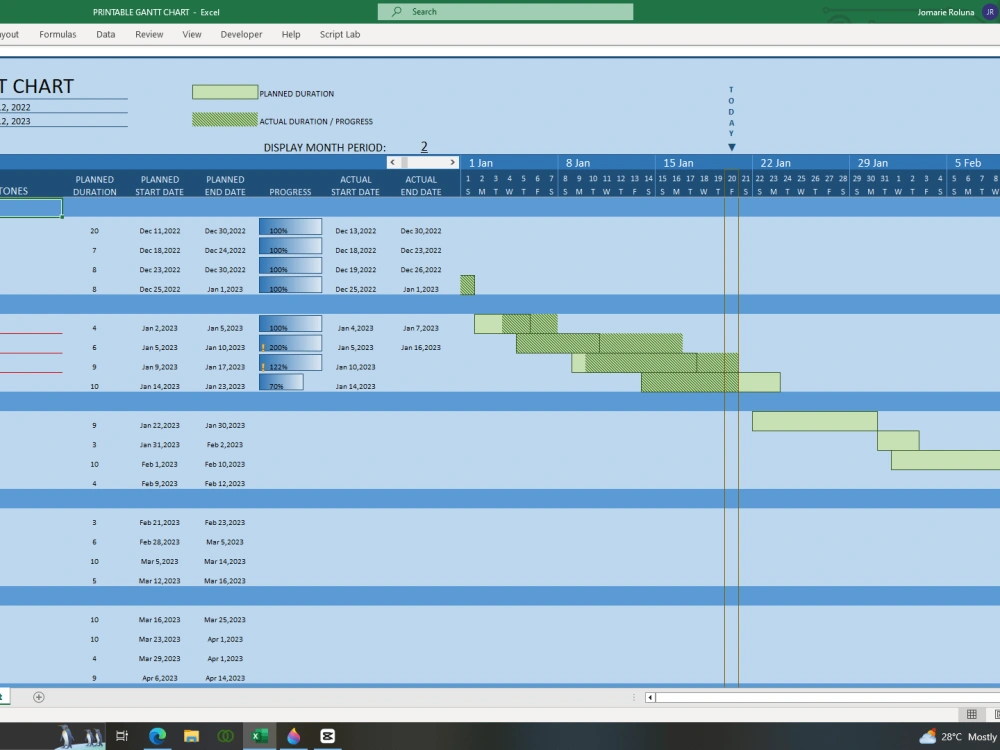Open the colorful droplet app on the taskbar
1000x750 pixels.
(x=293, y=736)
